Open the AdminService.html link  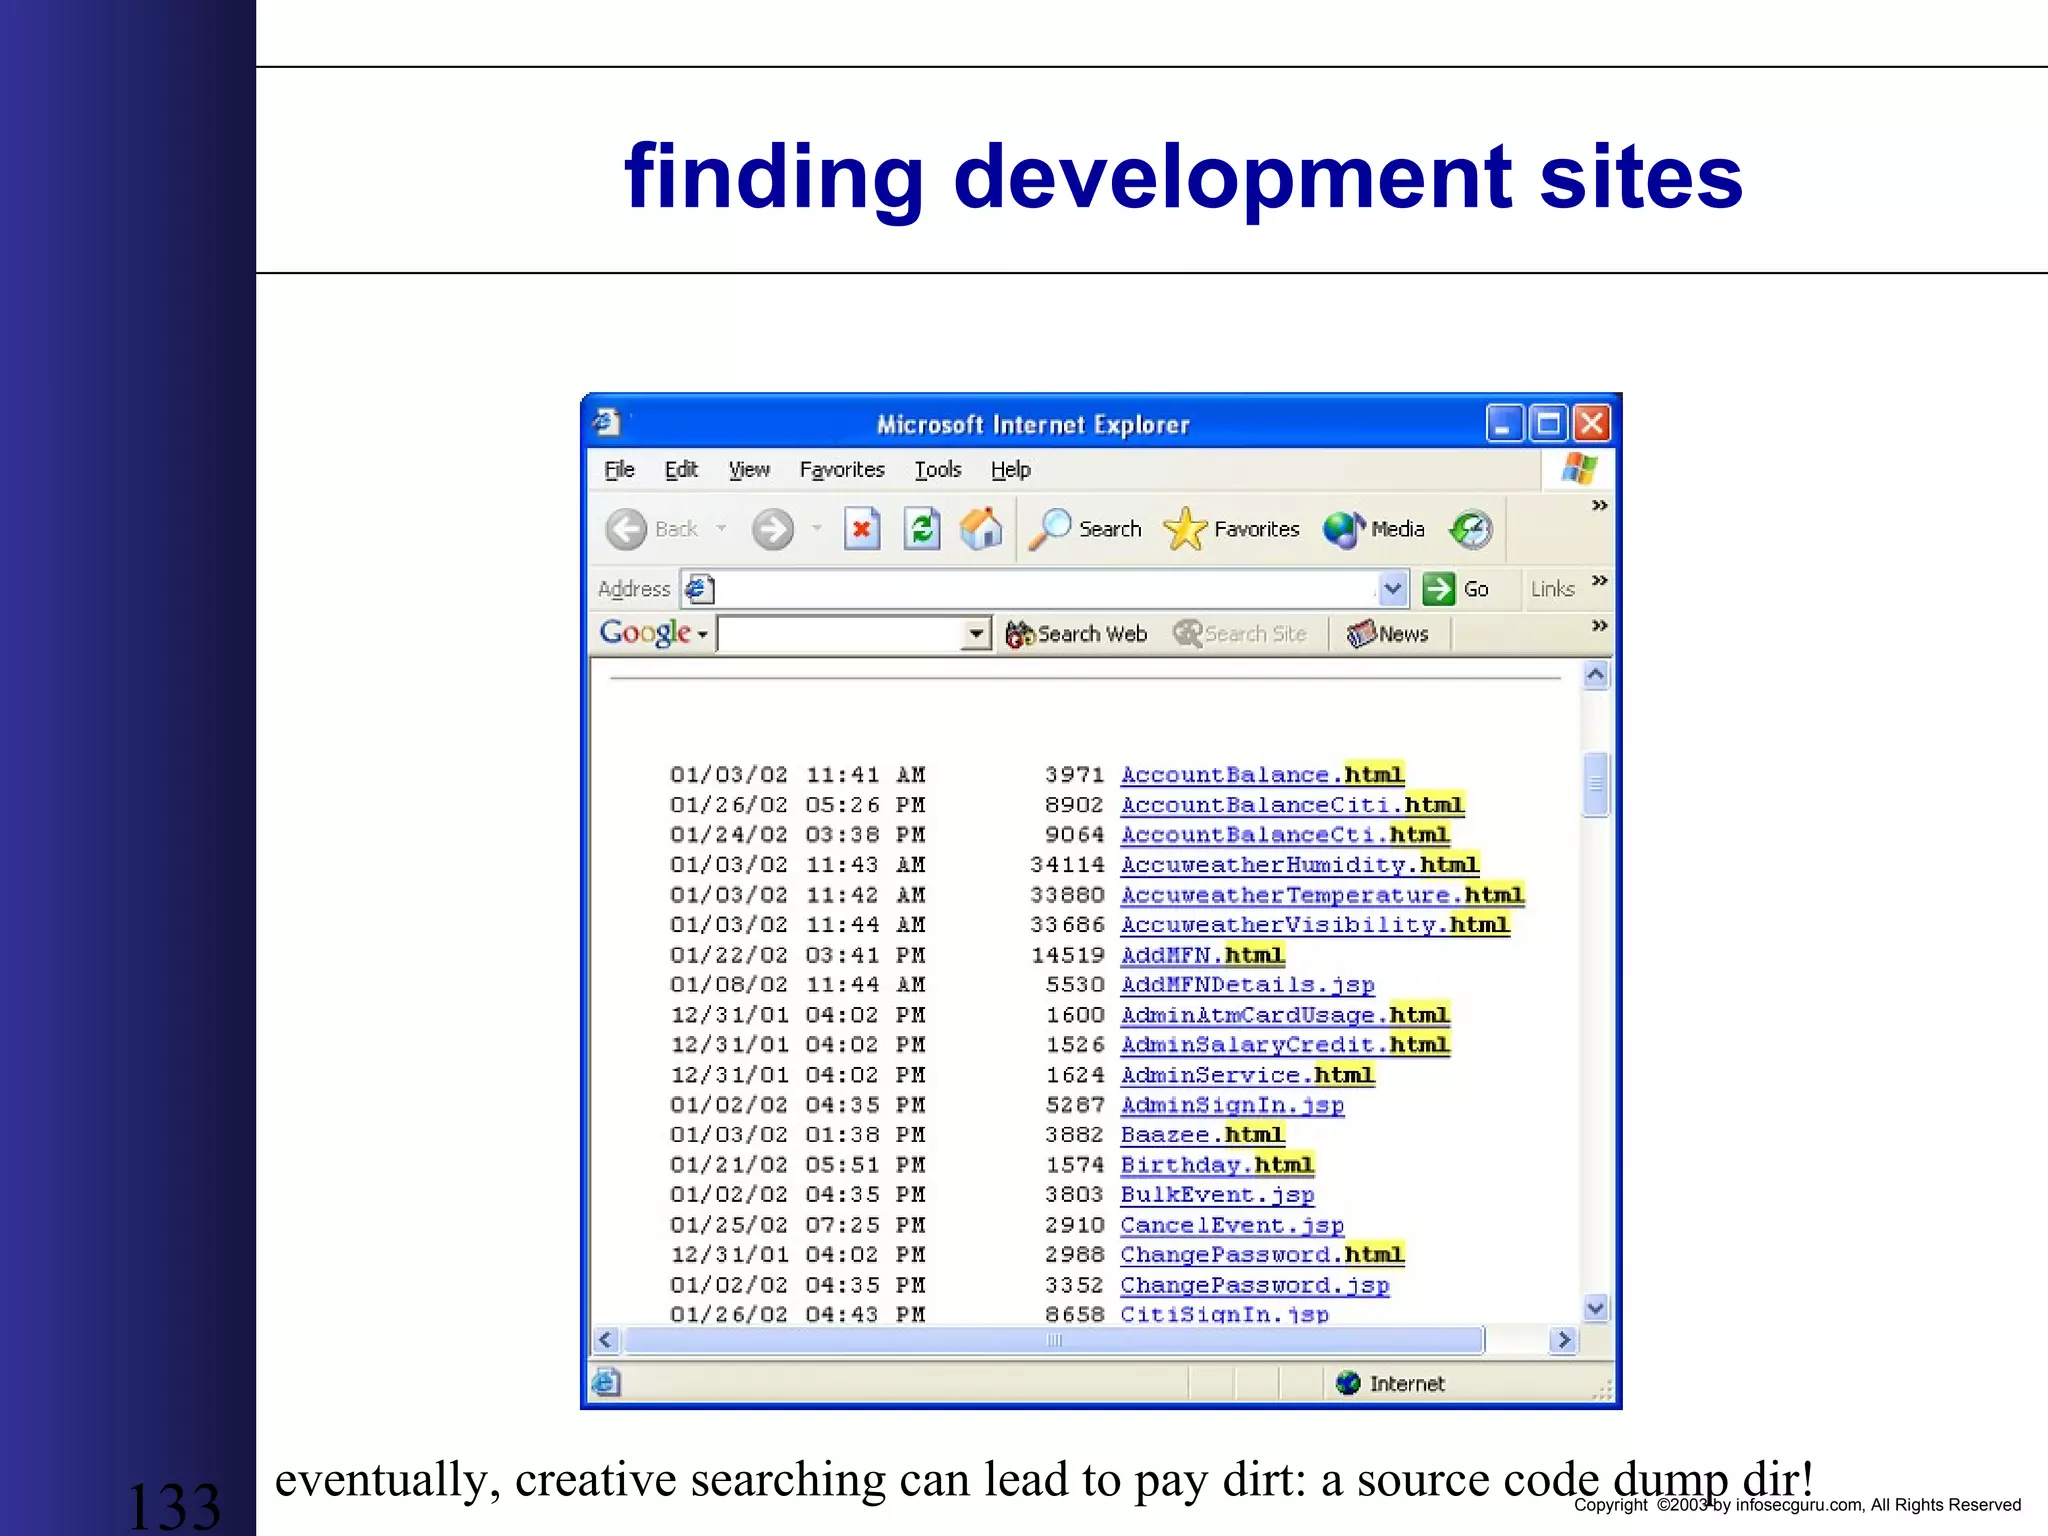[x=1248, y=1074]
